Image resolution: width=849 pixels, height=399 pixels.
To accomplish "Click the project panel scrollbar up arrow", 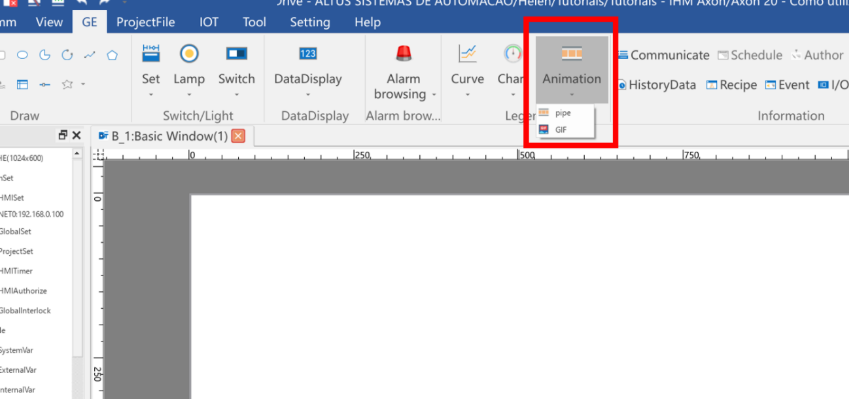I will [77, 154].
